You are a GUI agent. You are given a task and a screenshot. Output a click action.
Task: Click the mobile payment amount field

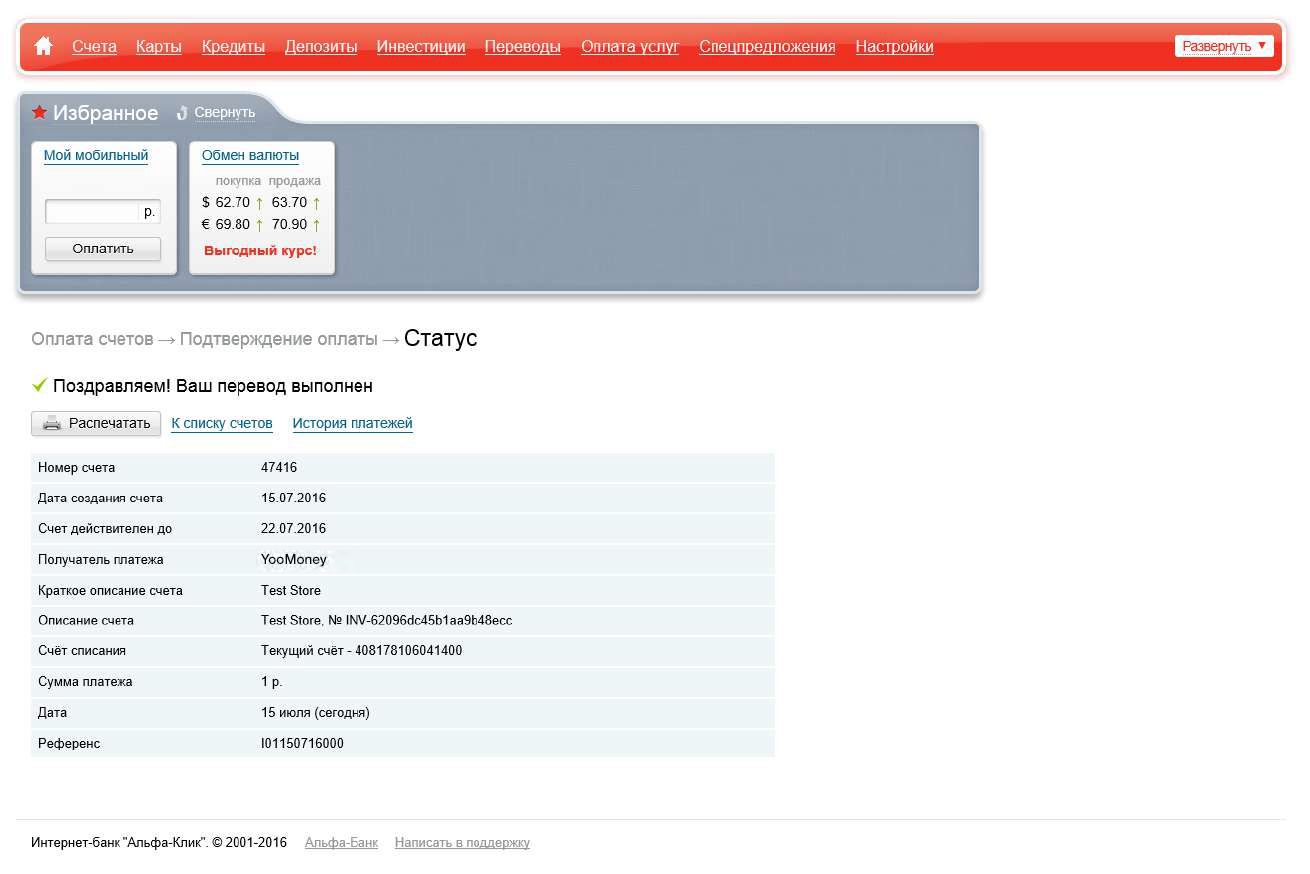point(92,211)
